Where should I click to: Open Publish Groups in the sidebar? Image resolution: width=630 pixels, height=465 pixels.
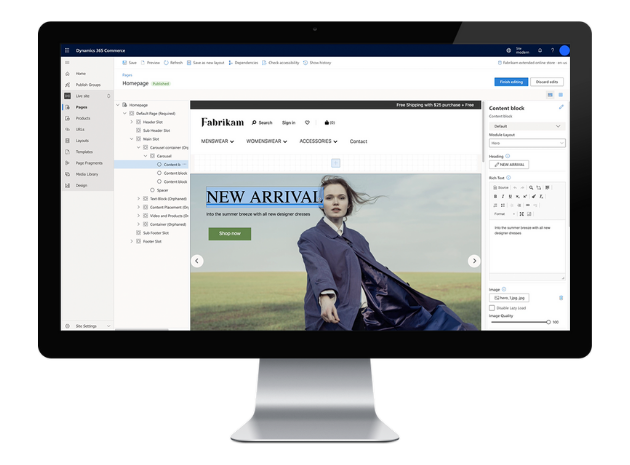[88, 85]
